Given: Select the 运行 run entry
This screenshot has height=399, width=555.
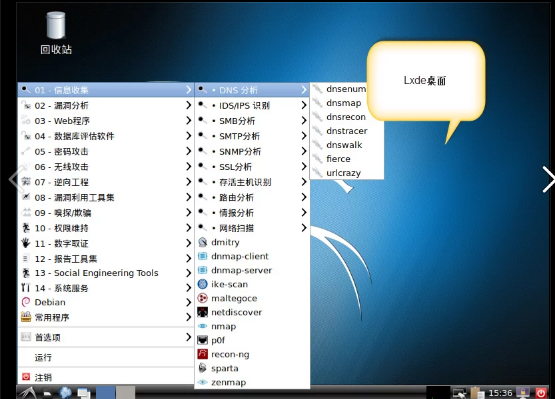Looking at the screenshot, I should click(106, 357).
